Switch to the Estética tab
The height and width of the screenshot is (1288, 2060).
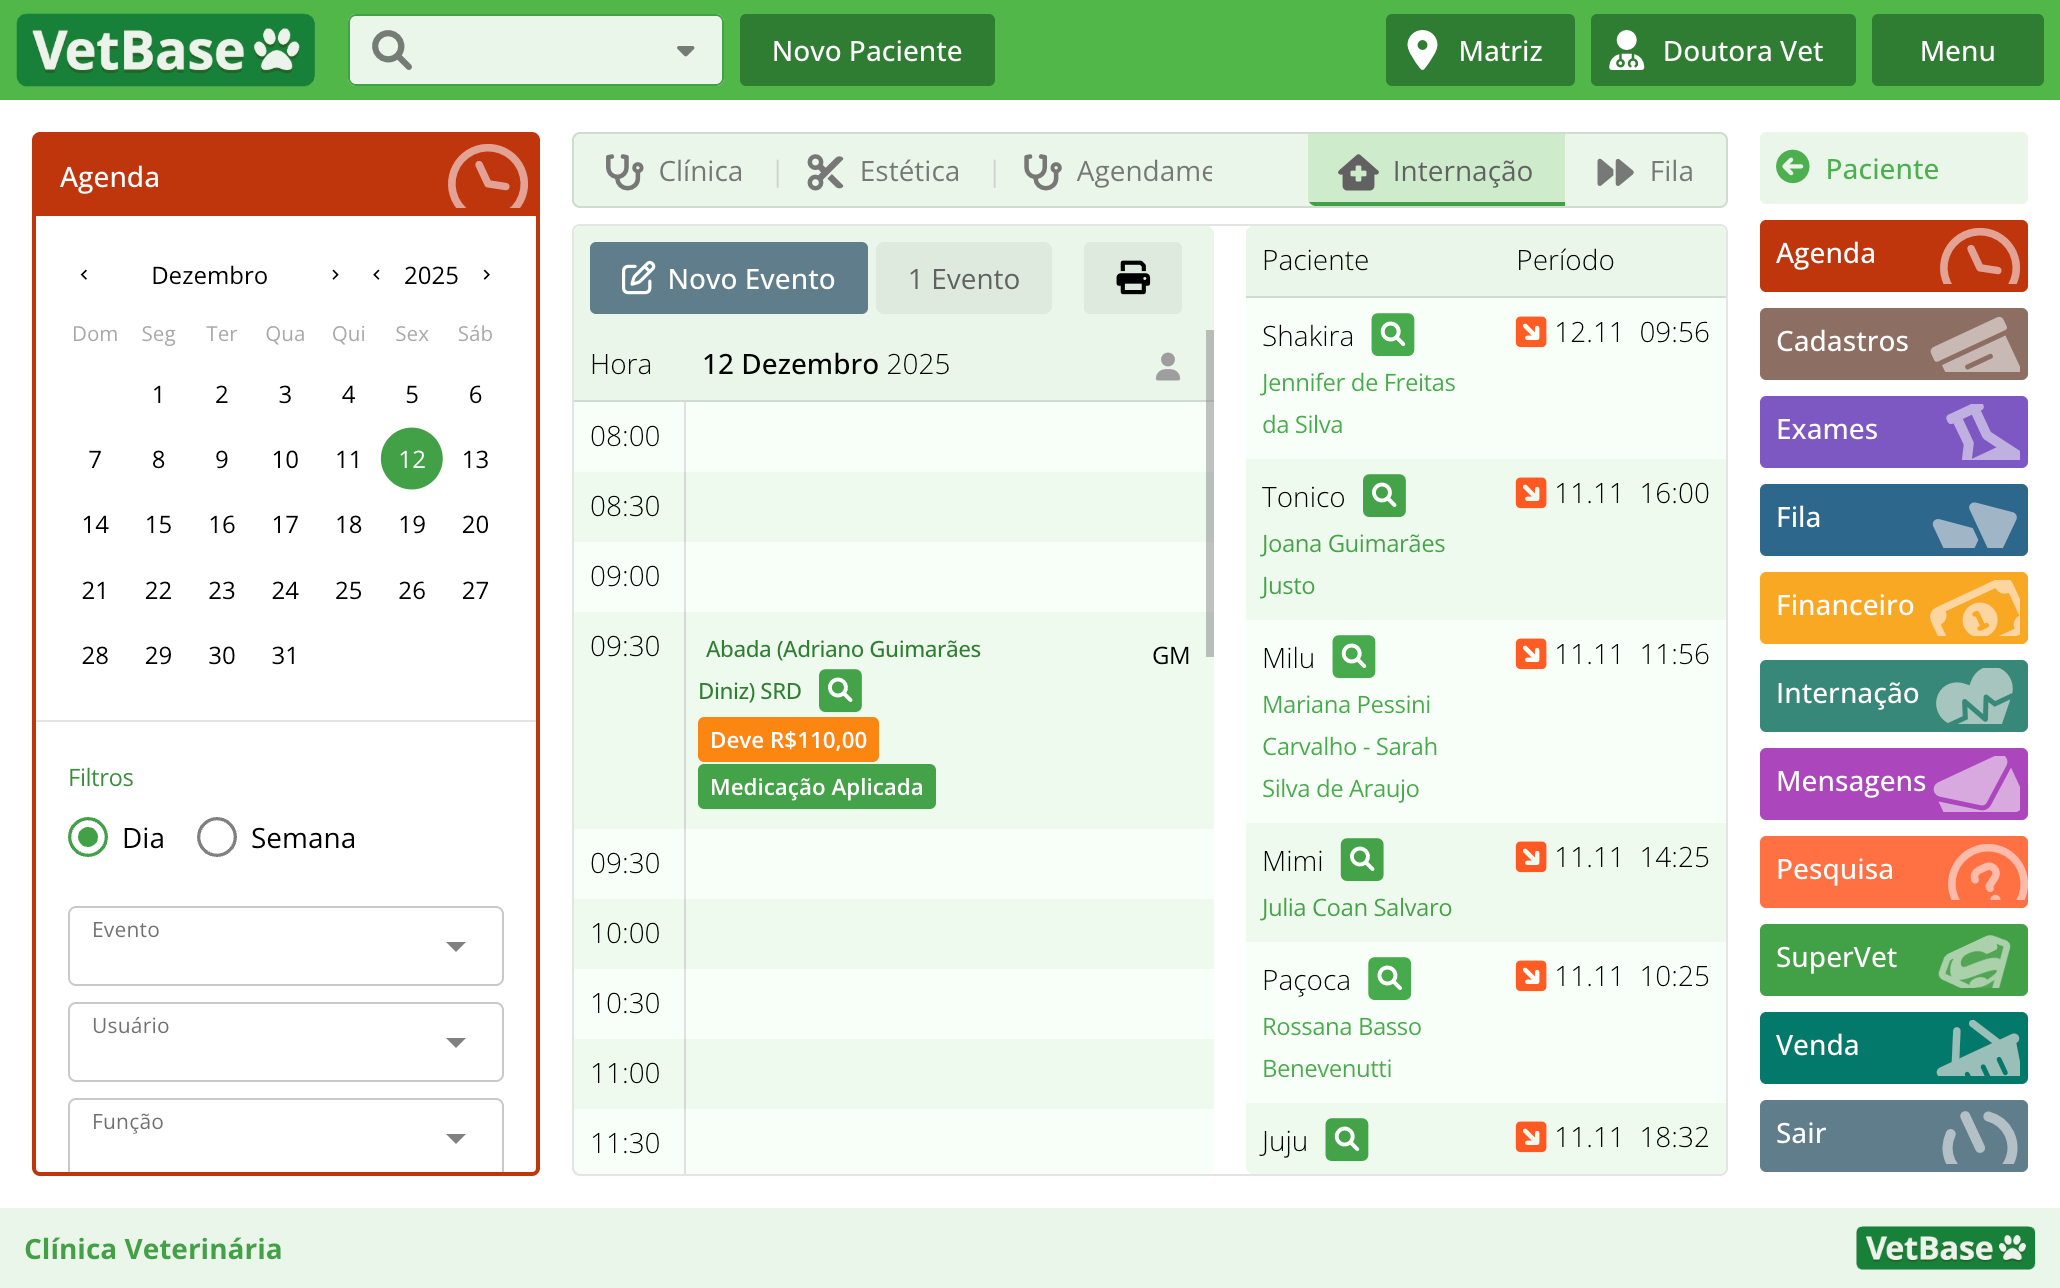click(x=883, y=171)
